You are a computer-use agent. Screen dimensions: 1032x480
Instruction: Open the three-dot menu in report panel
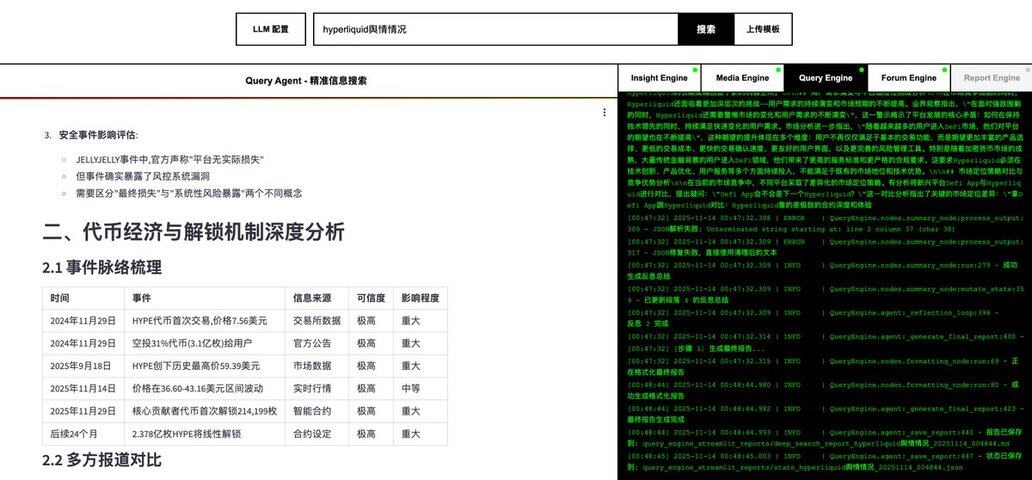tap(604, 113)
